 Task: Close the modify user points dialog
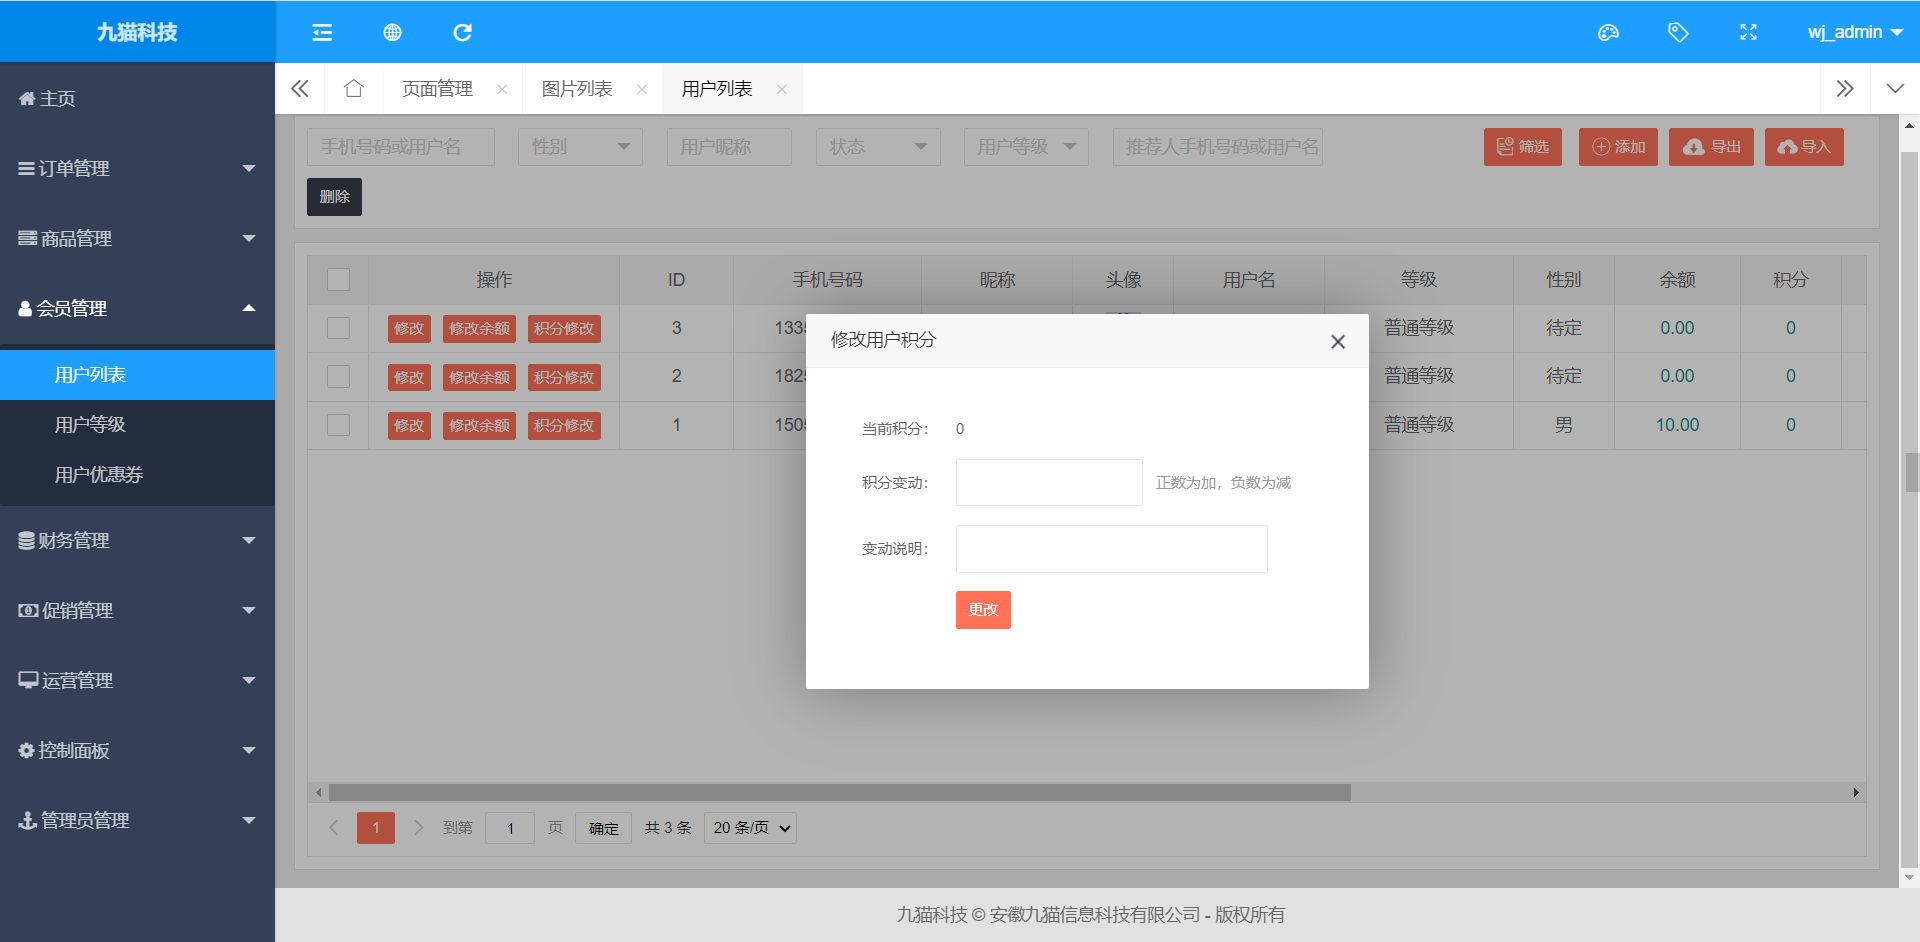1338,342
